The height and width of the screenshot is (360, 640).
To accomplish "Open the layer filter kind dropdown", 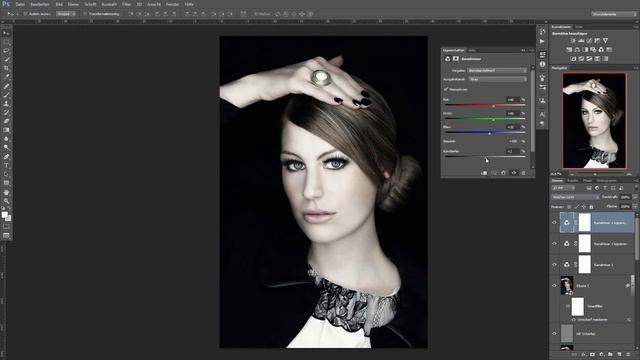I will [563, 188].
